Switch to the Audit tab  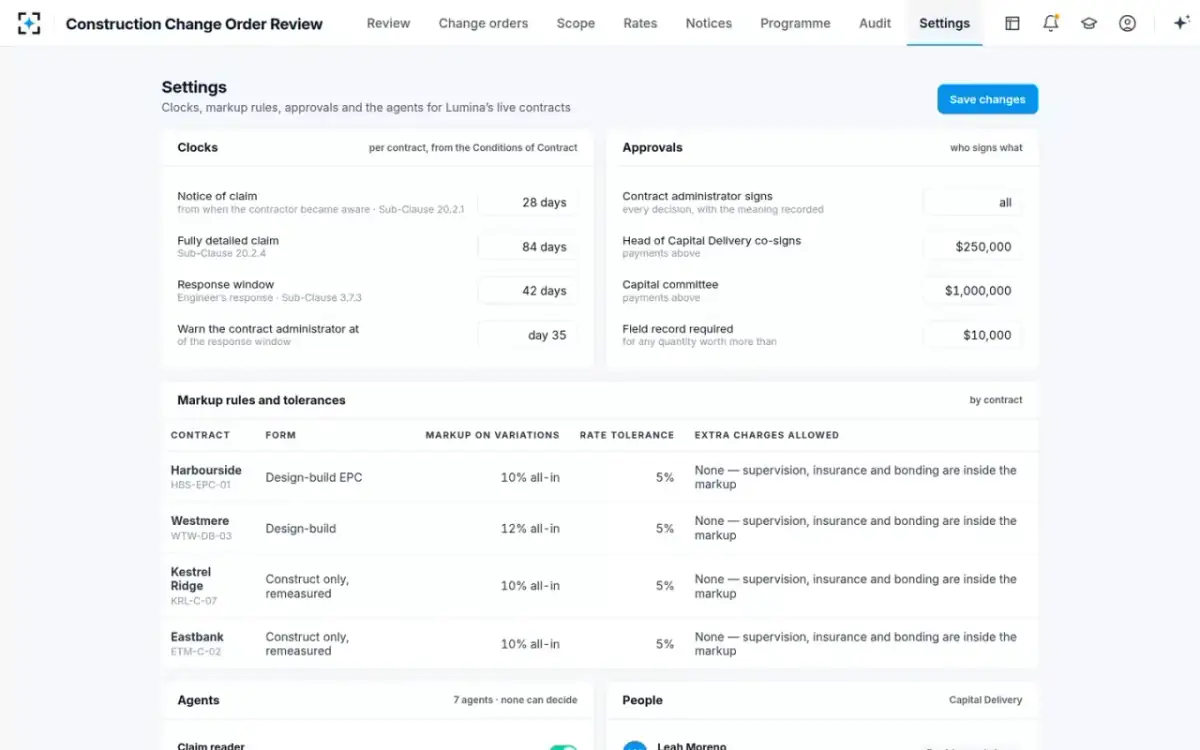point(875,23)
